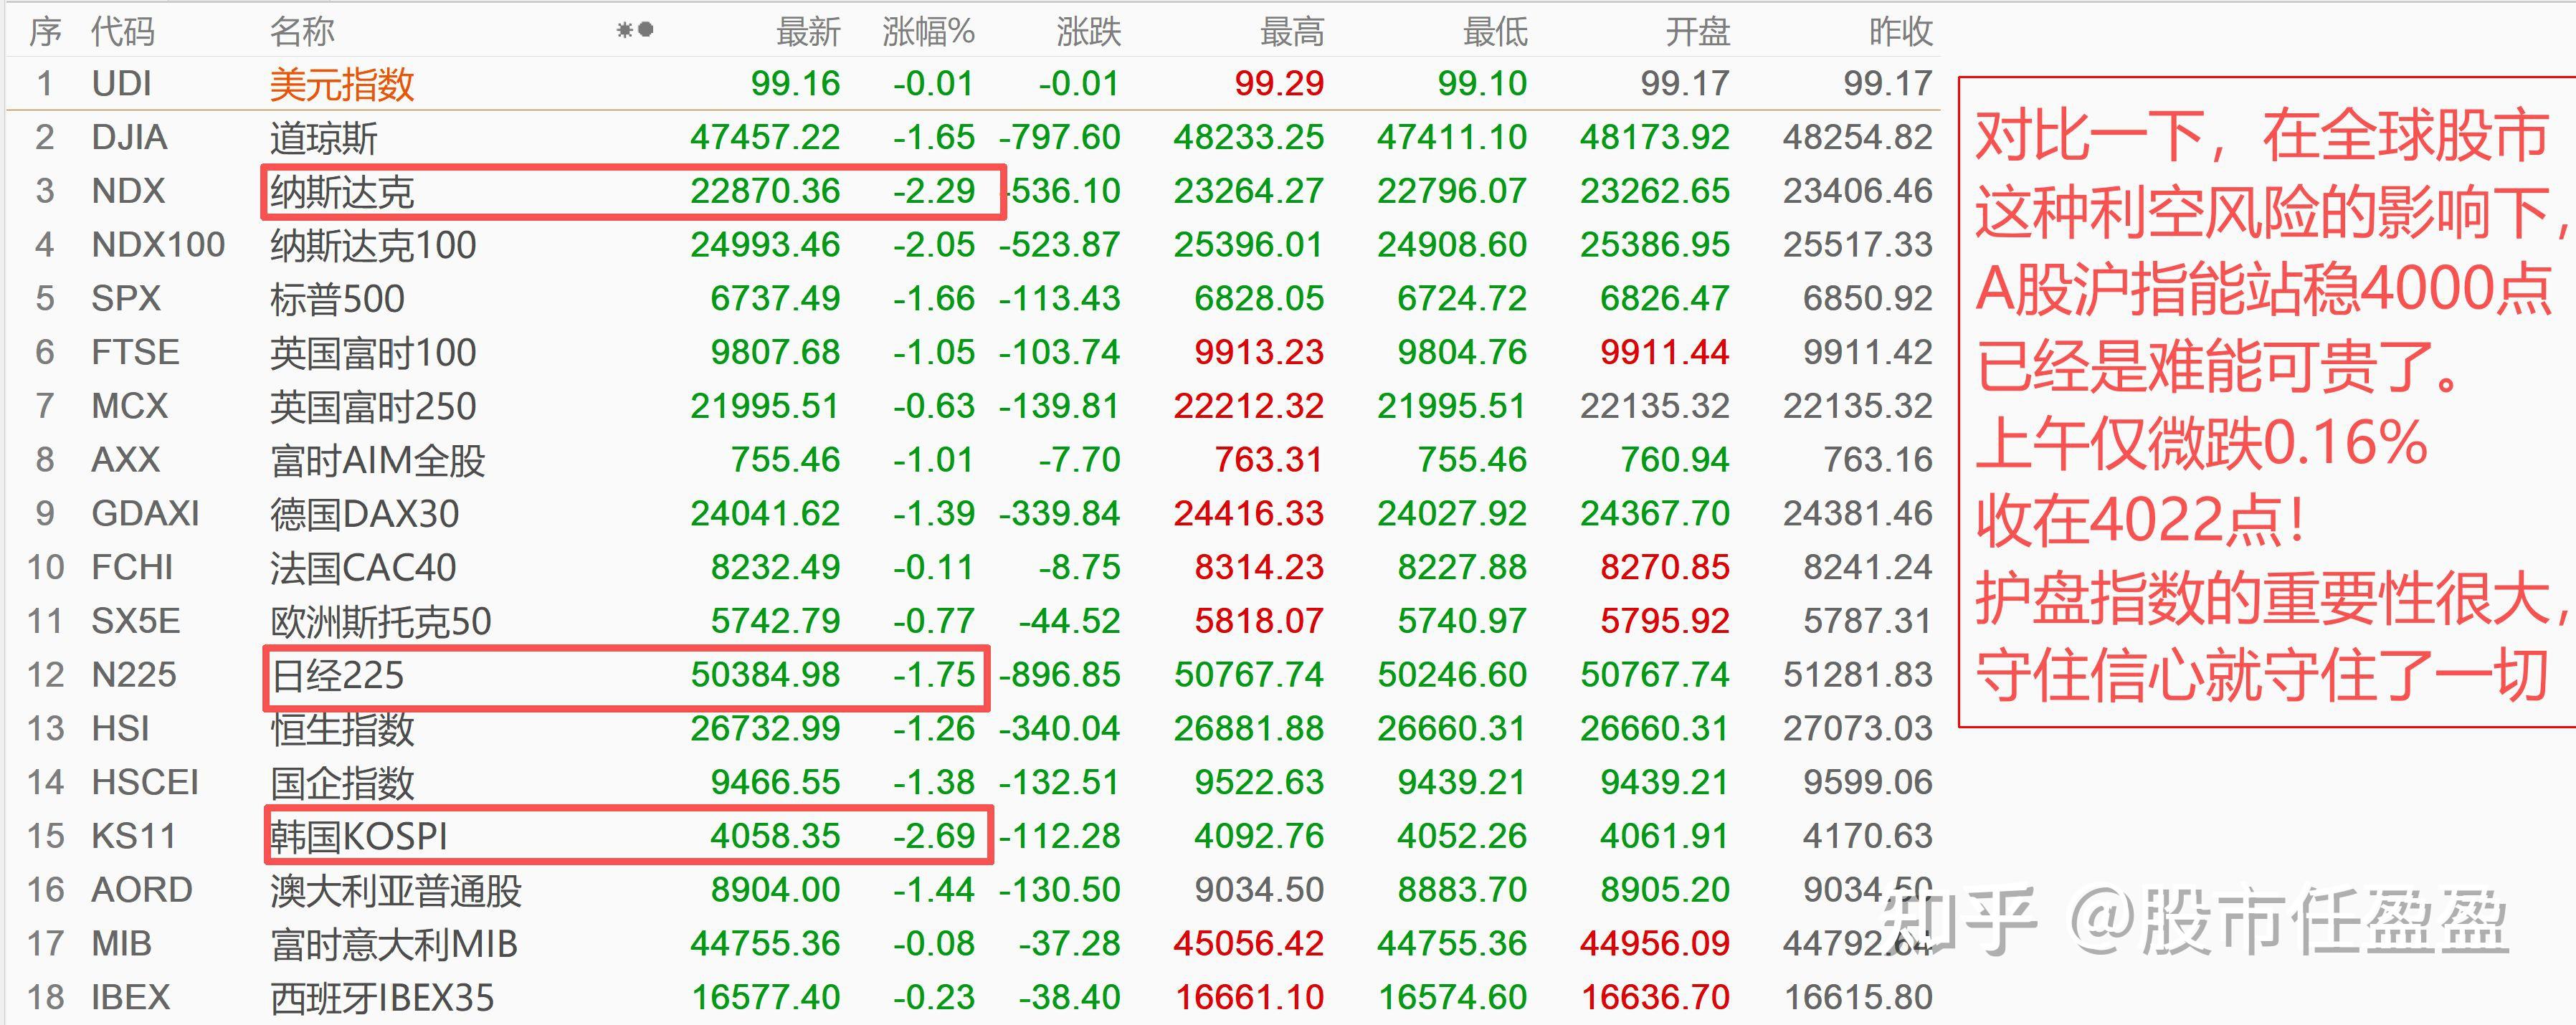Click the HSCEI ticker code
This screenshot has height=1025, width=2576.
(145, 783)
